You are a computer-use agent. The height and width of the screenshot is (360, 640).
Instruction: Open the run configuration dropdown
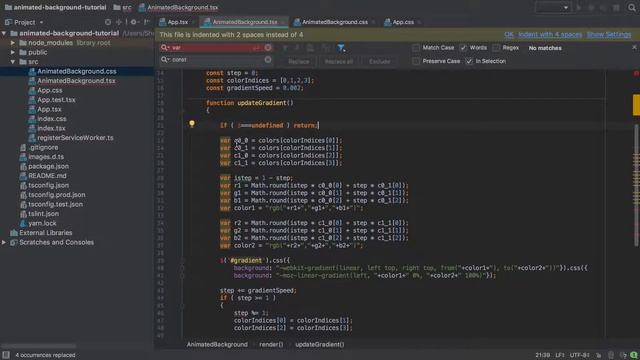pos(552,7)
